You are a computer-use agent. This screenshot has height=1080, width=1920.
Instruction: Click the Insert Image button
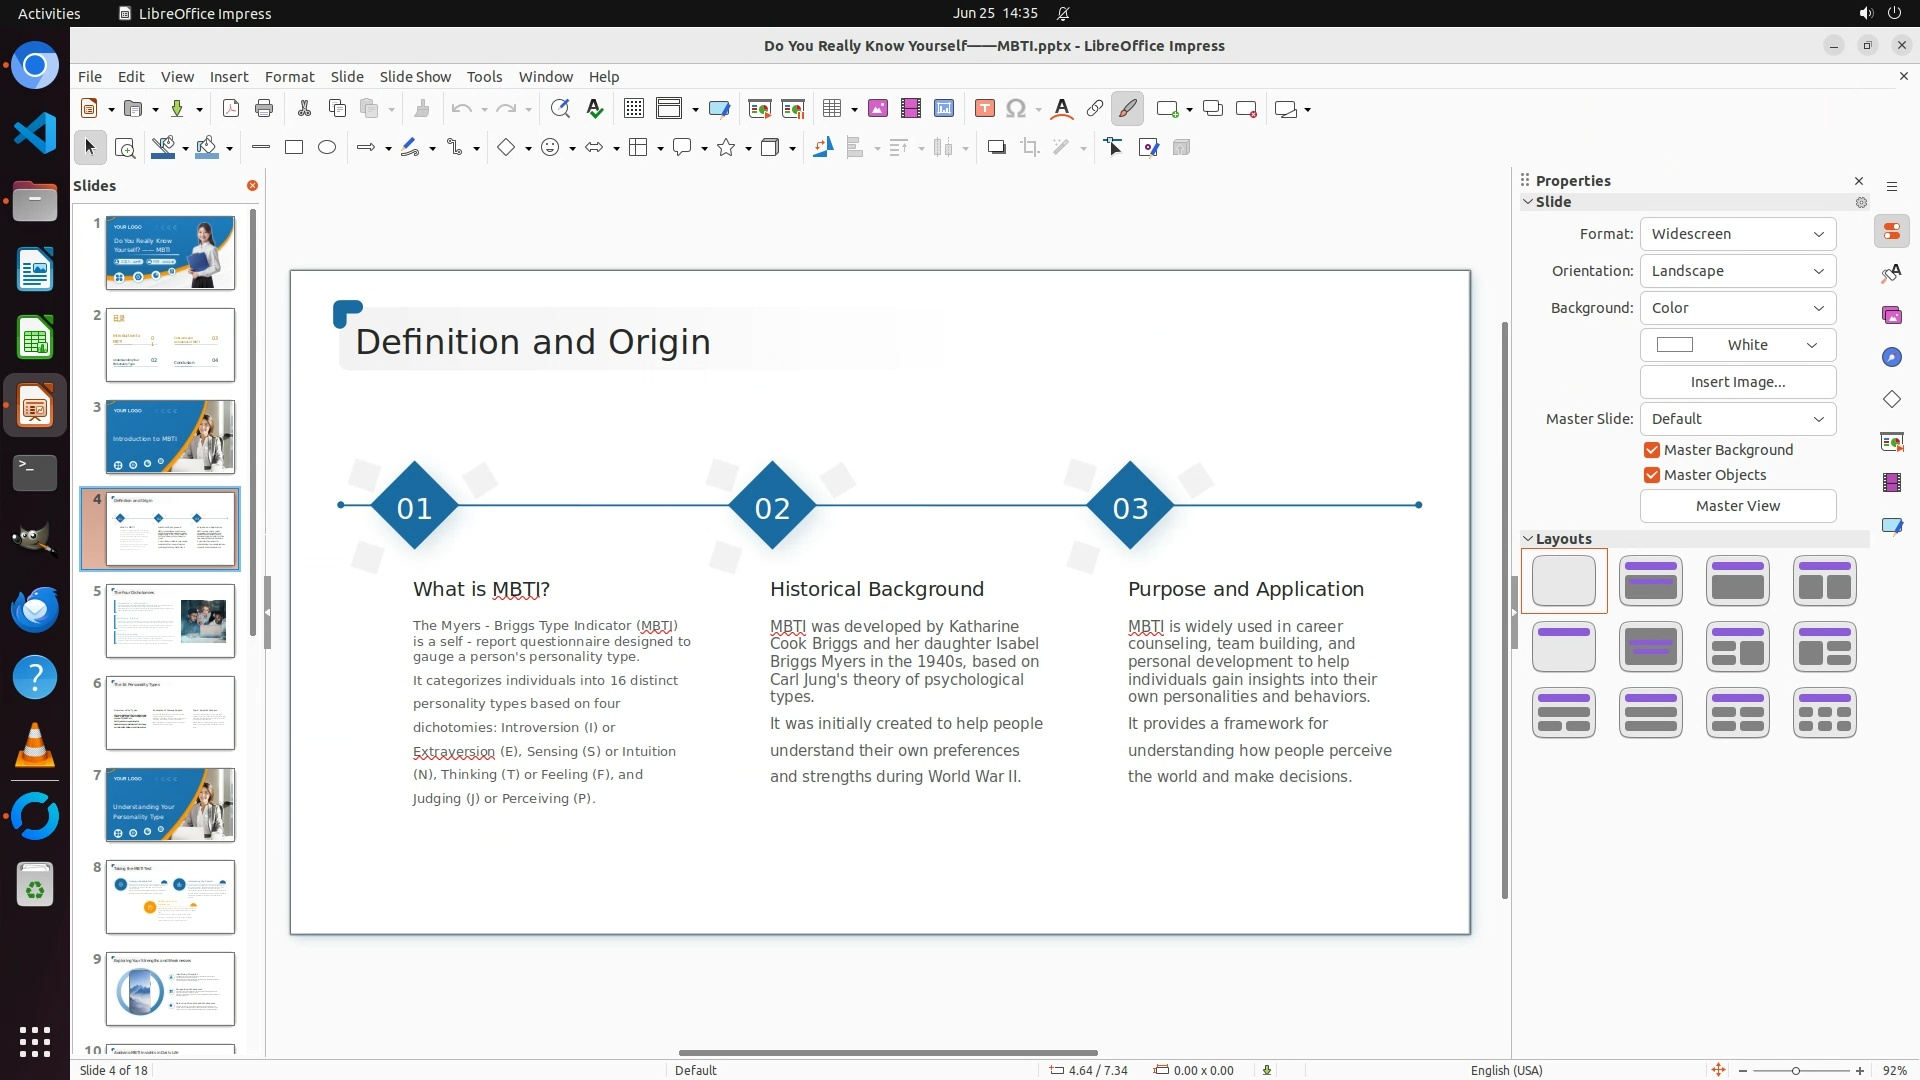(1737, 382)
